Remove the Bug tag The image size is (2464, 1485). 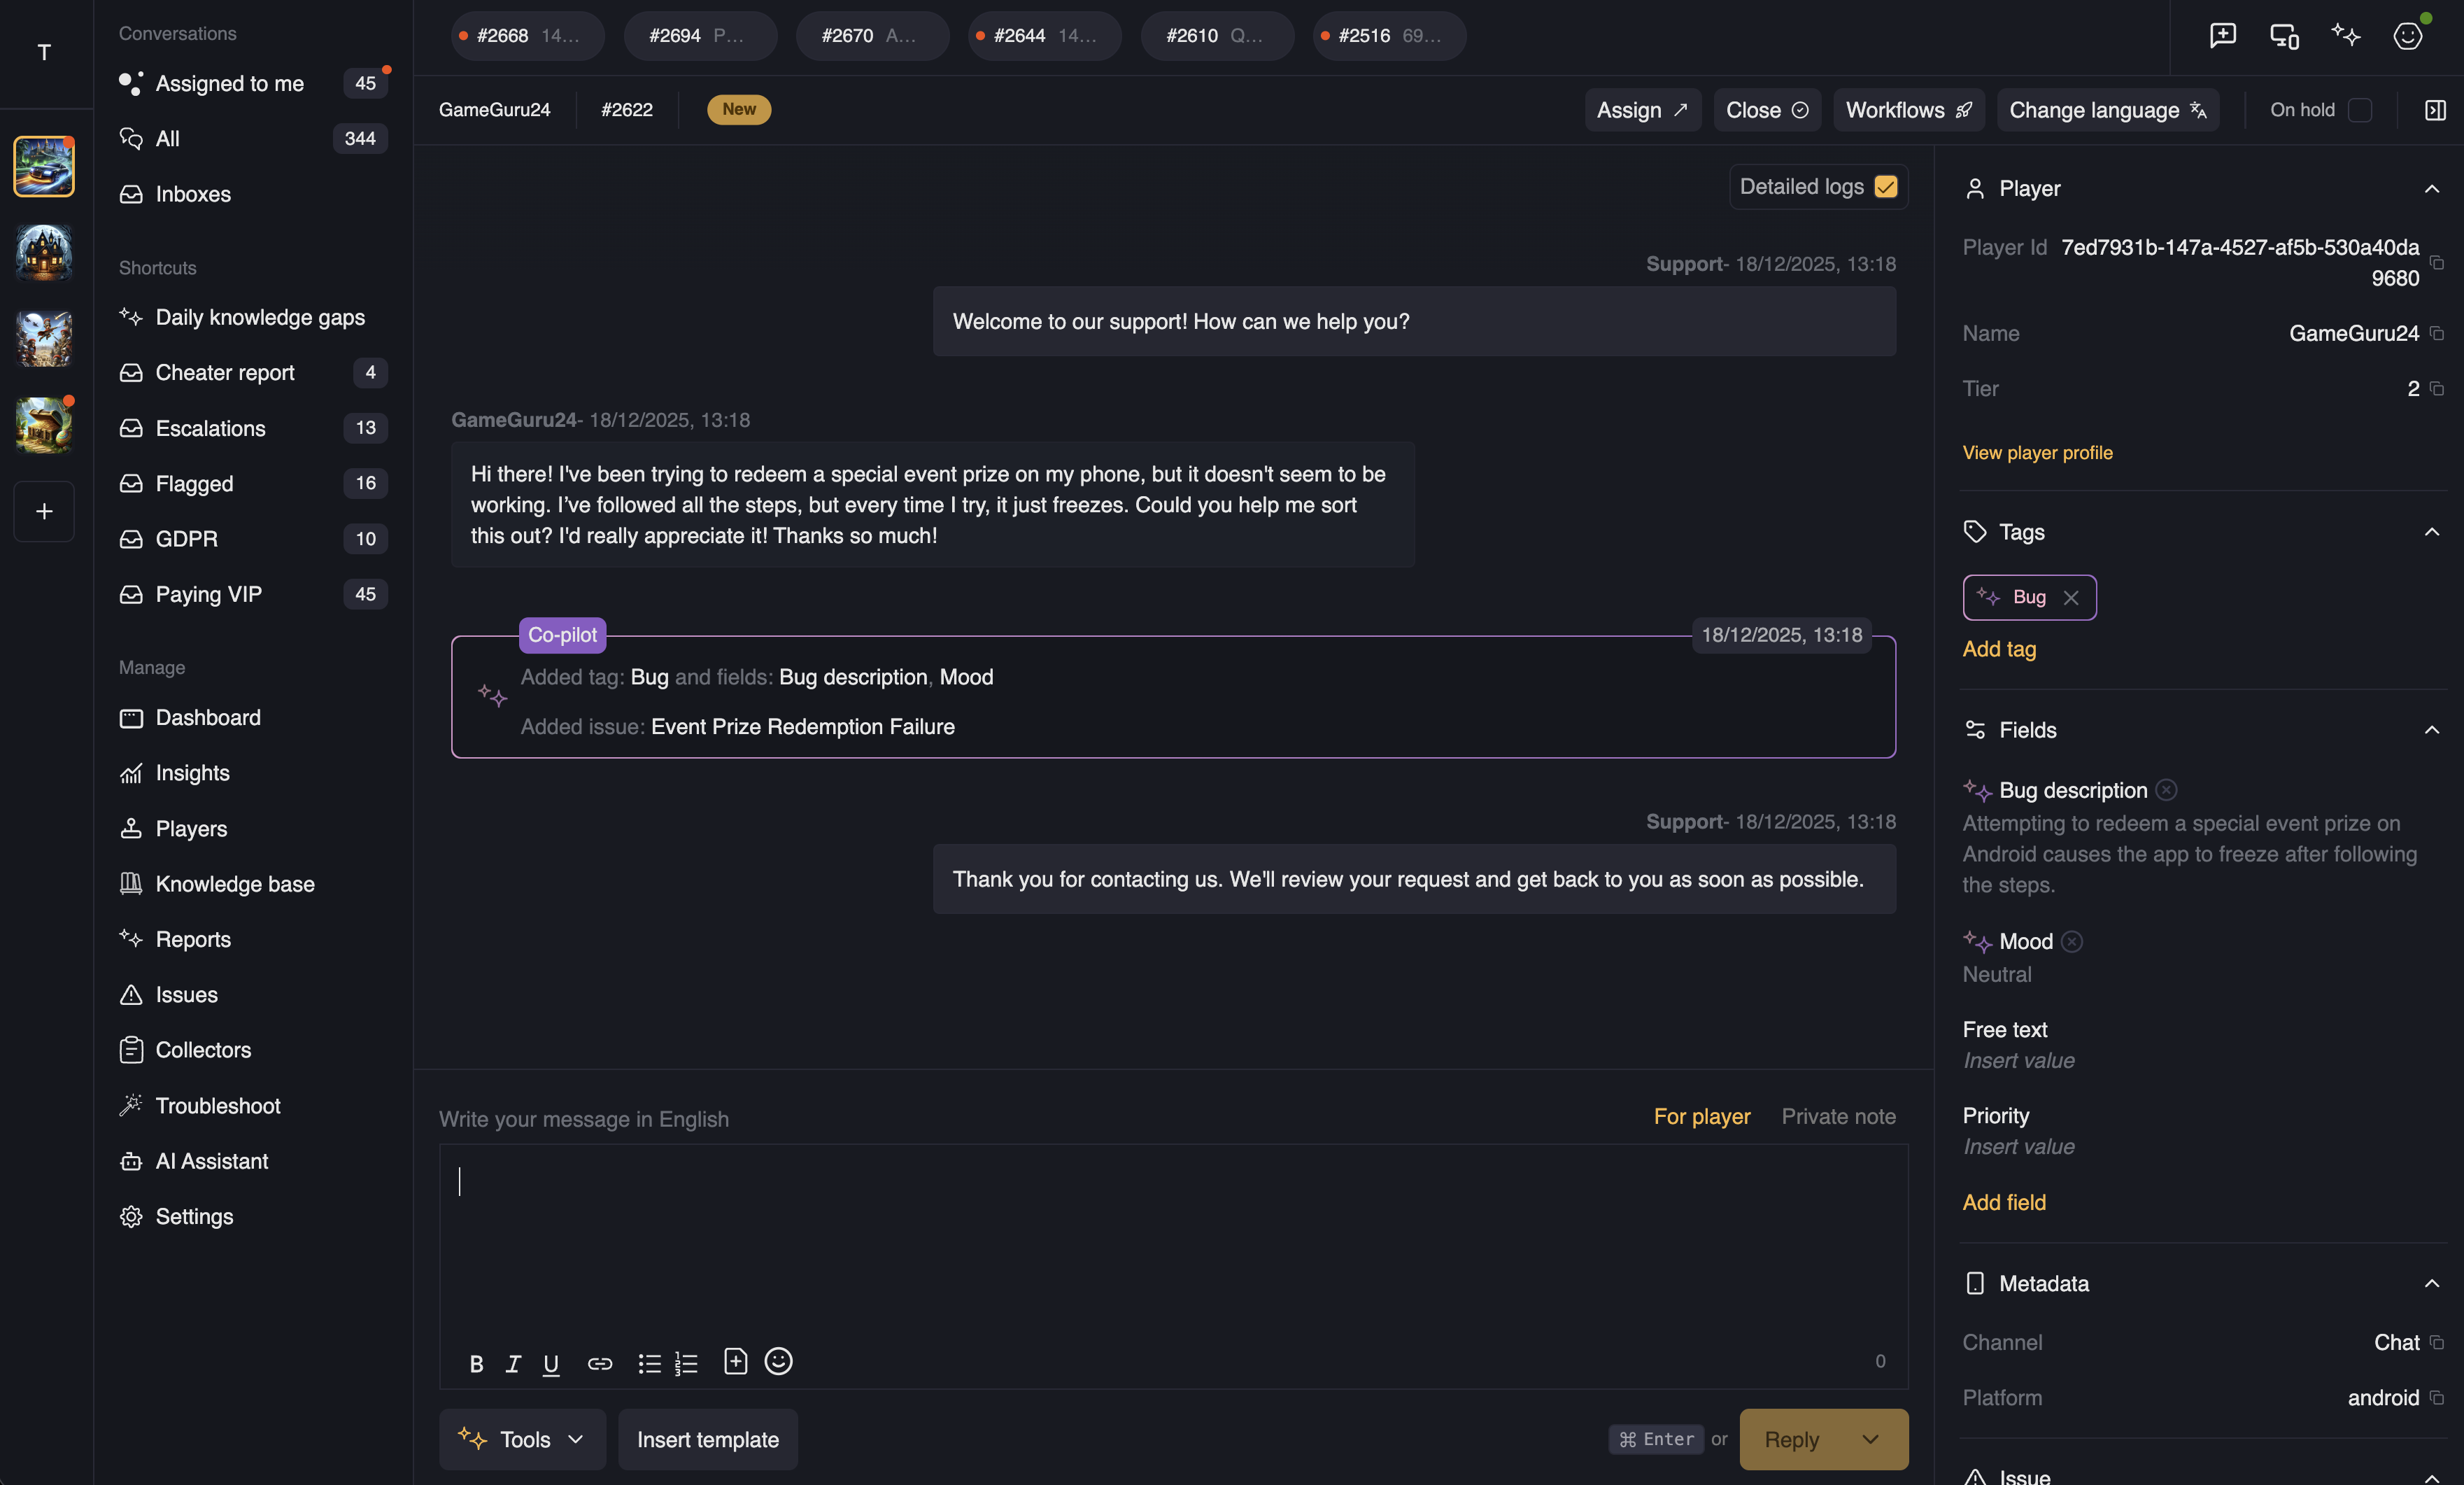(x=2071, y=597)
